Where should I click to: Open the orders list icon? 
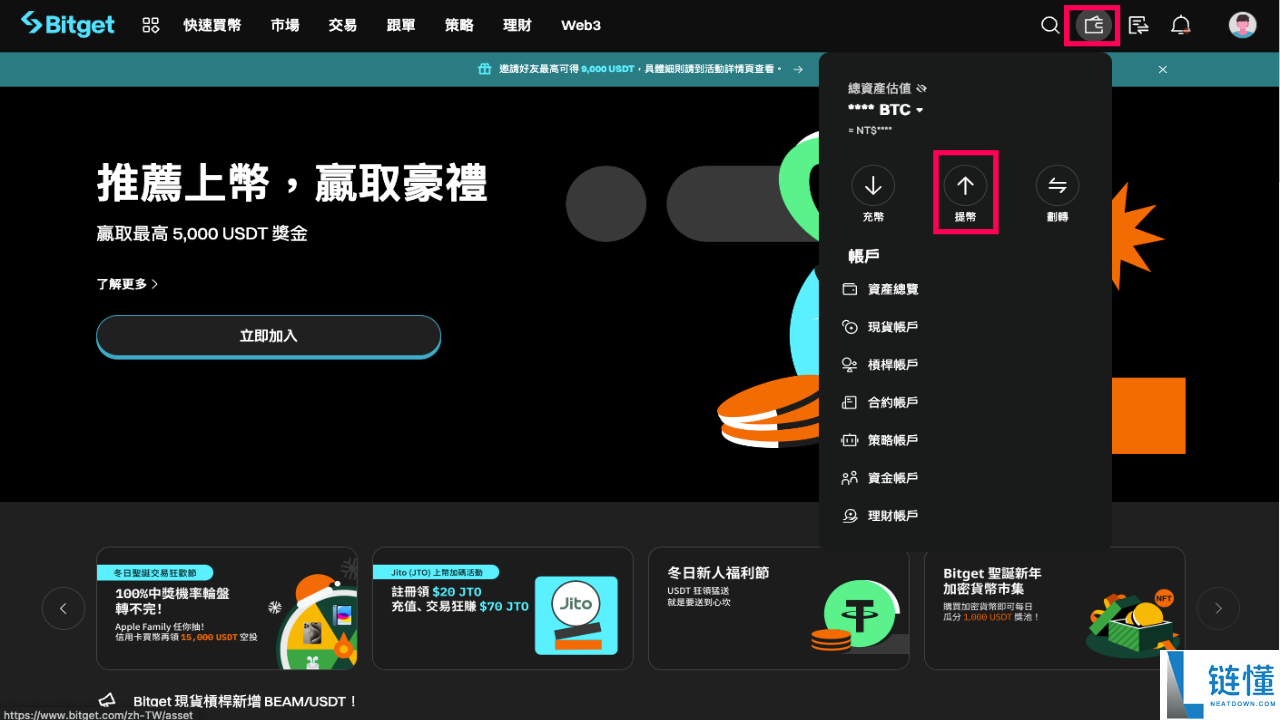pyautogui.click(x=1138, y=25)
